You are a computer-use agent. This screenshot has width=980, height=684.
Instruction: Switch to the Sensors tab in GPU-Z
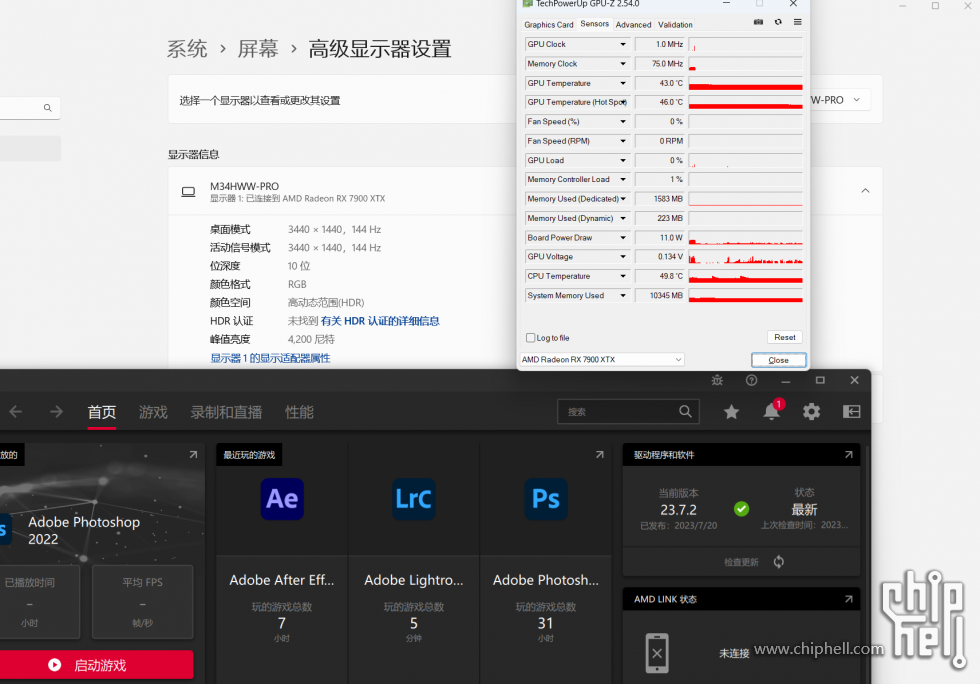click(594, 24)
